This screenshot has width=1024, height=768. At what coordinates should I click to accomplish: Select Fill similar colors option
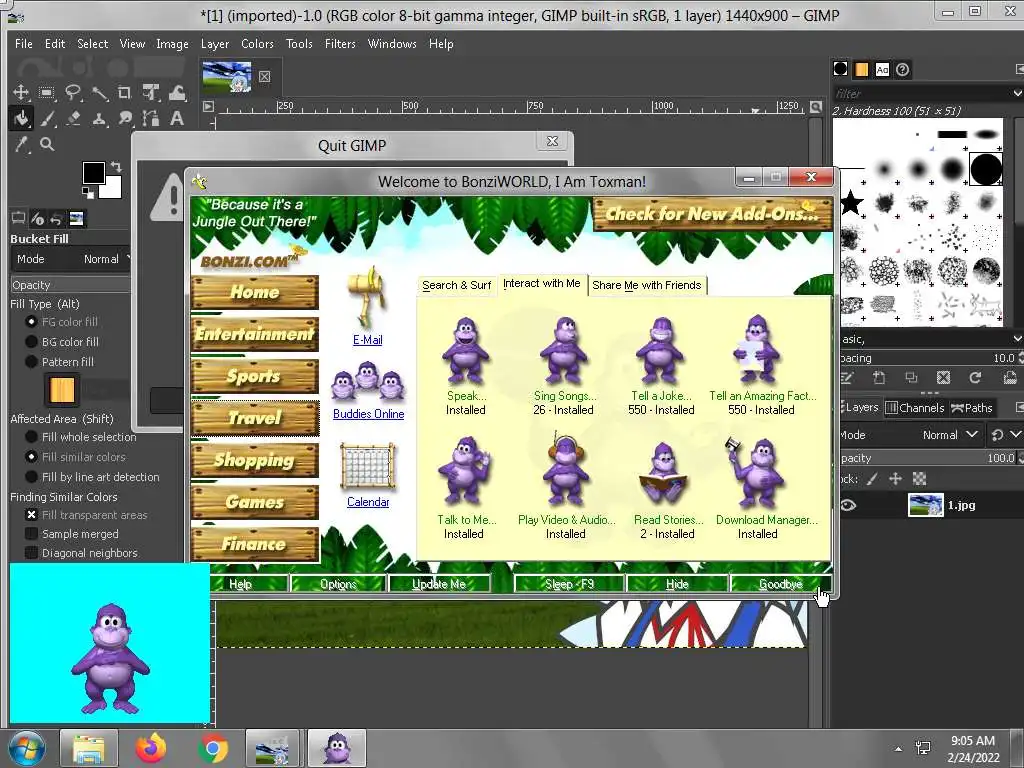(x=31, y=456)
